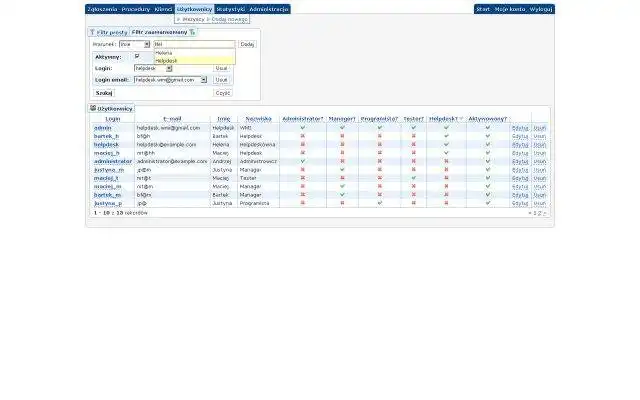The width and height of the screenshot is (640, 400).
Task: Click Edytuj in the admin row
Action: point(520,128)
